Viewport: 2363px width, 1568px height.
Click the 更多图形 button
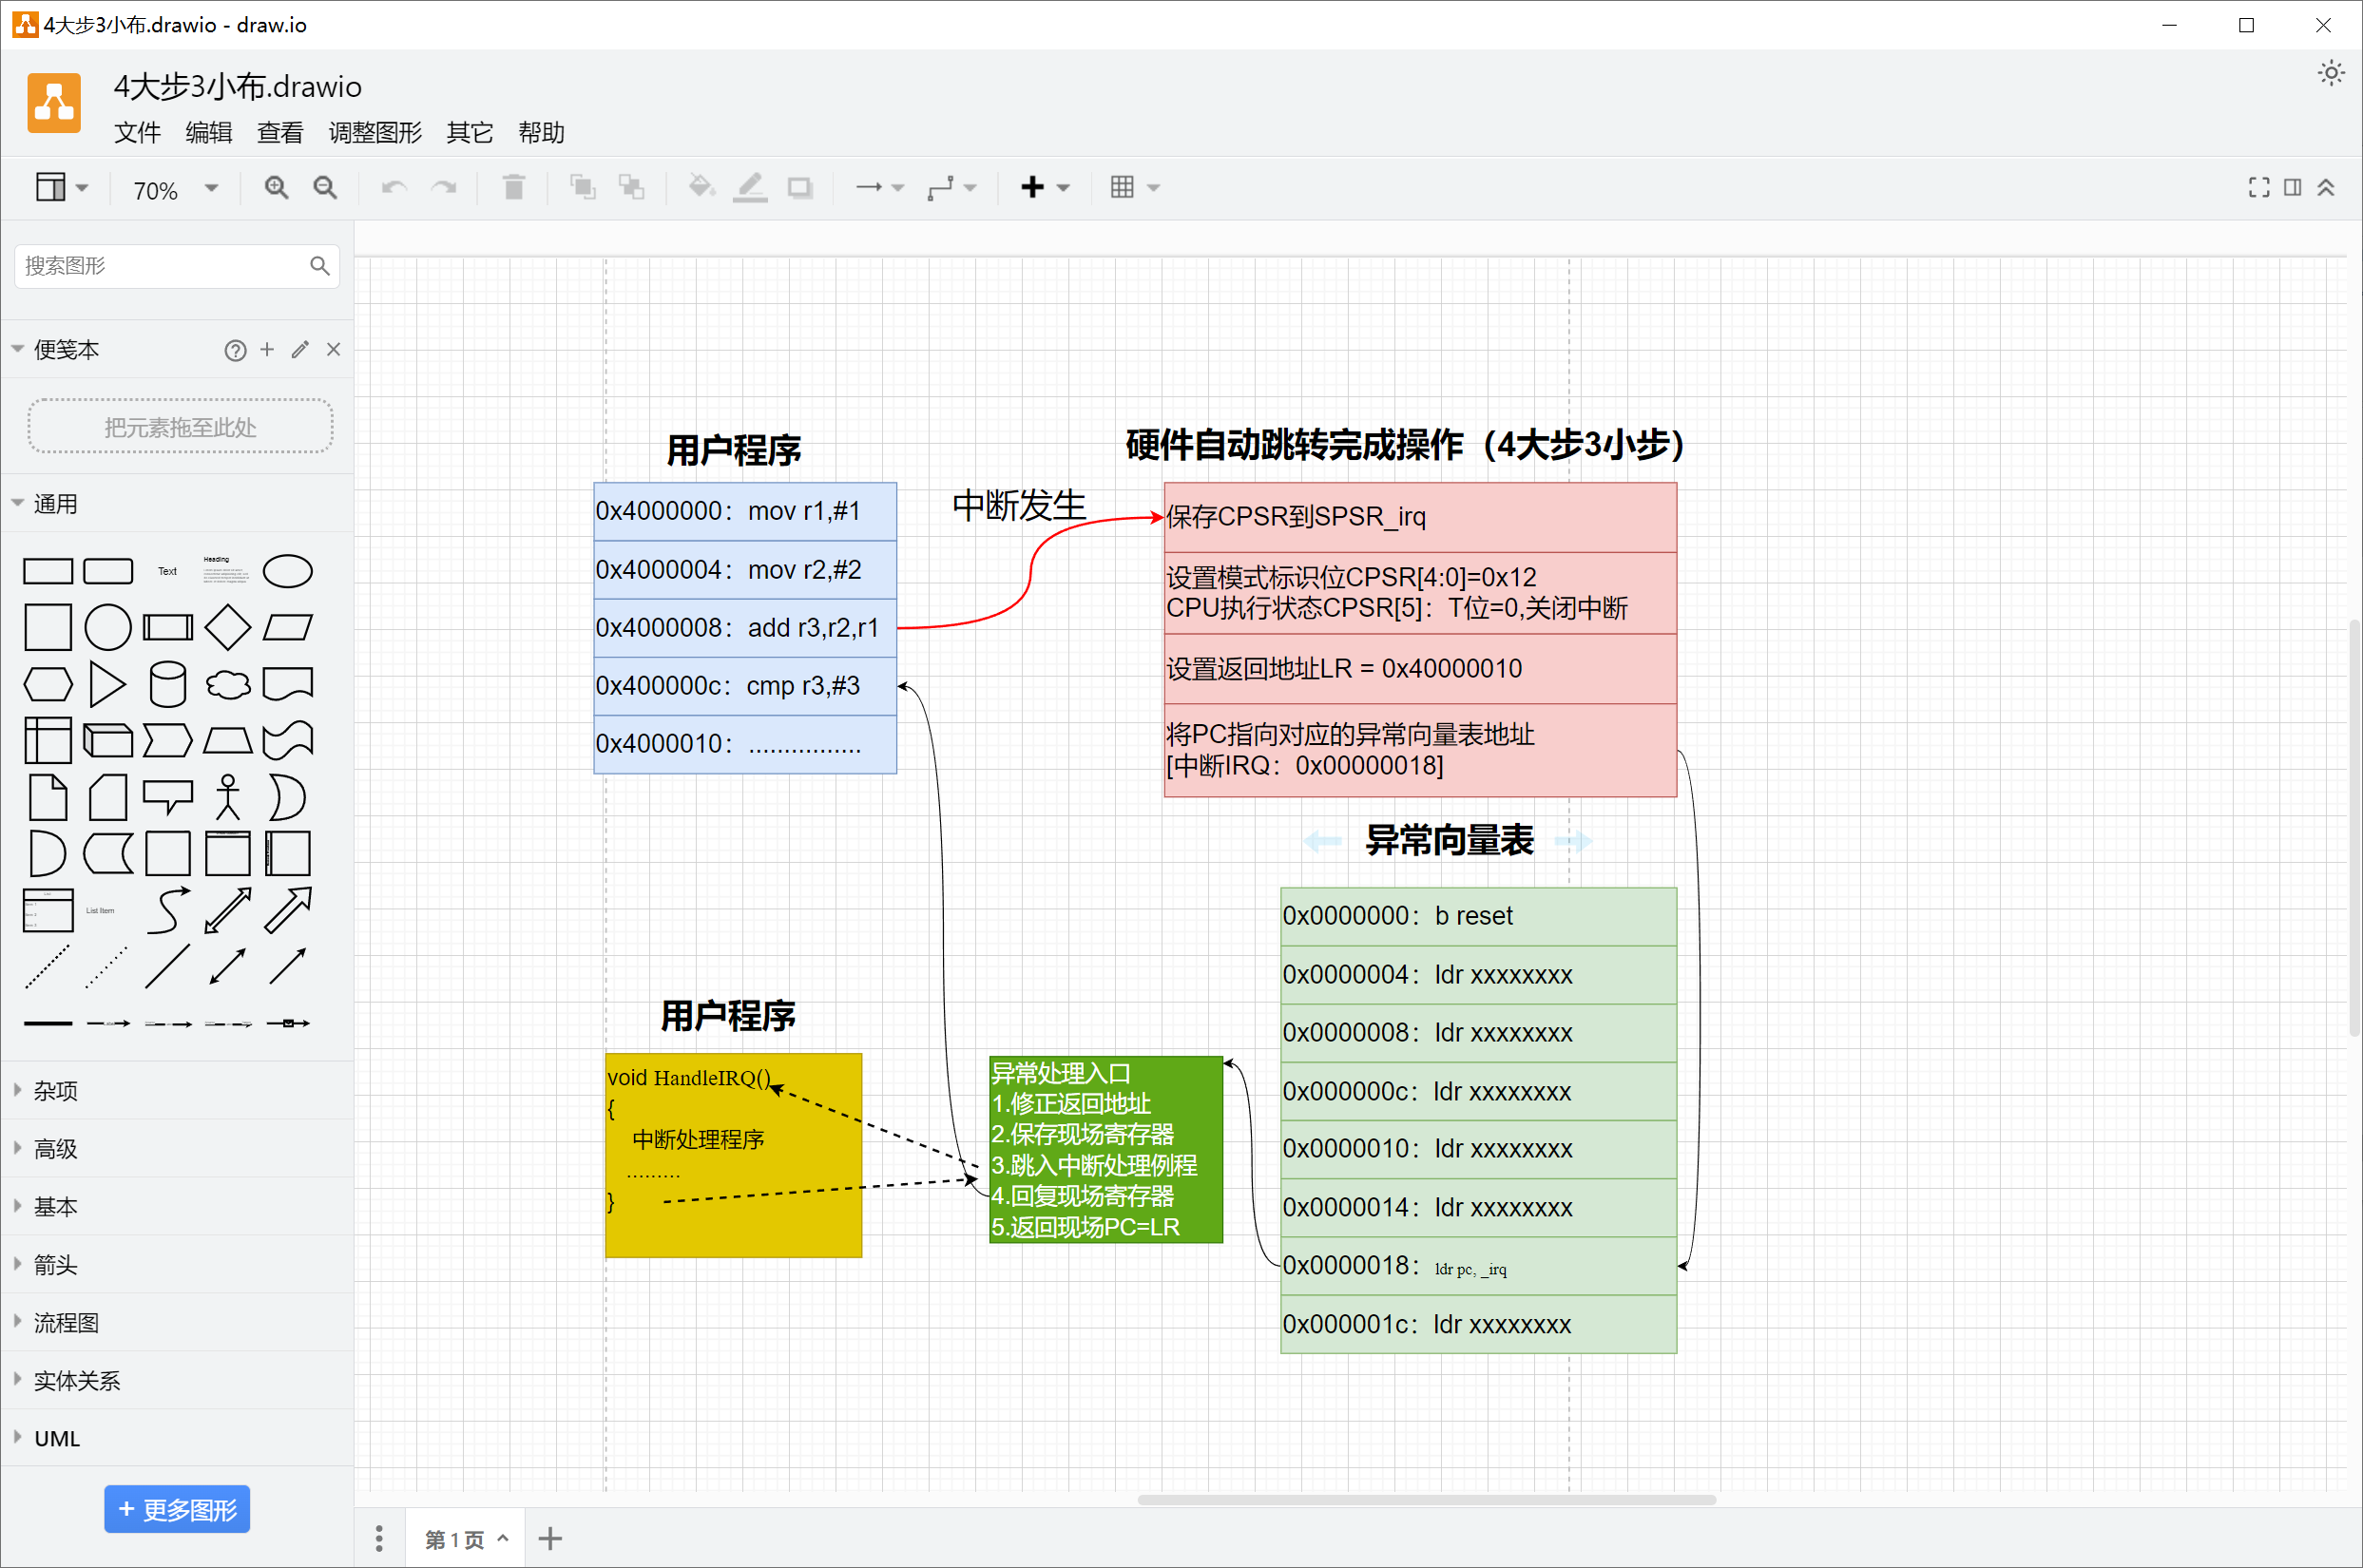pyautogui.click(x=177, y=1510)
